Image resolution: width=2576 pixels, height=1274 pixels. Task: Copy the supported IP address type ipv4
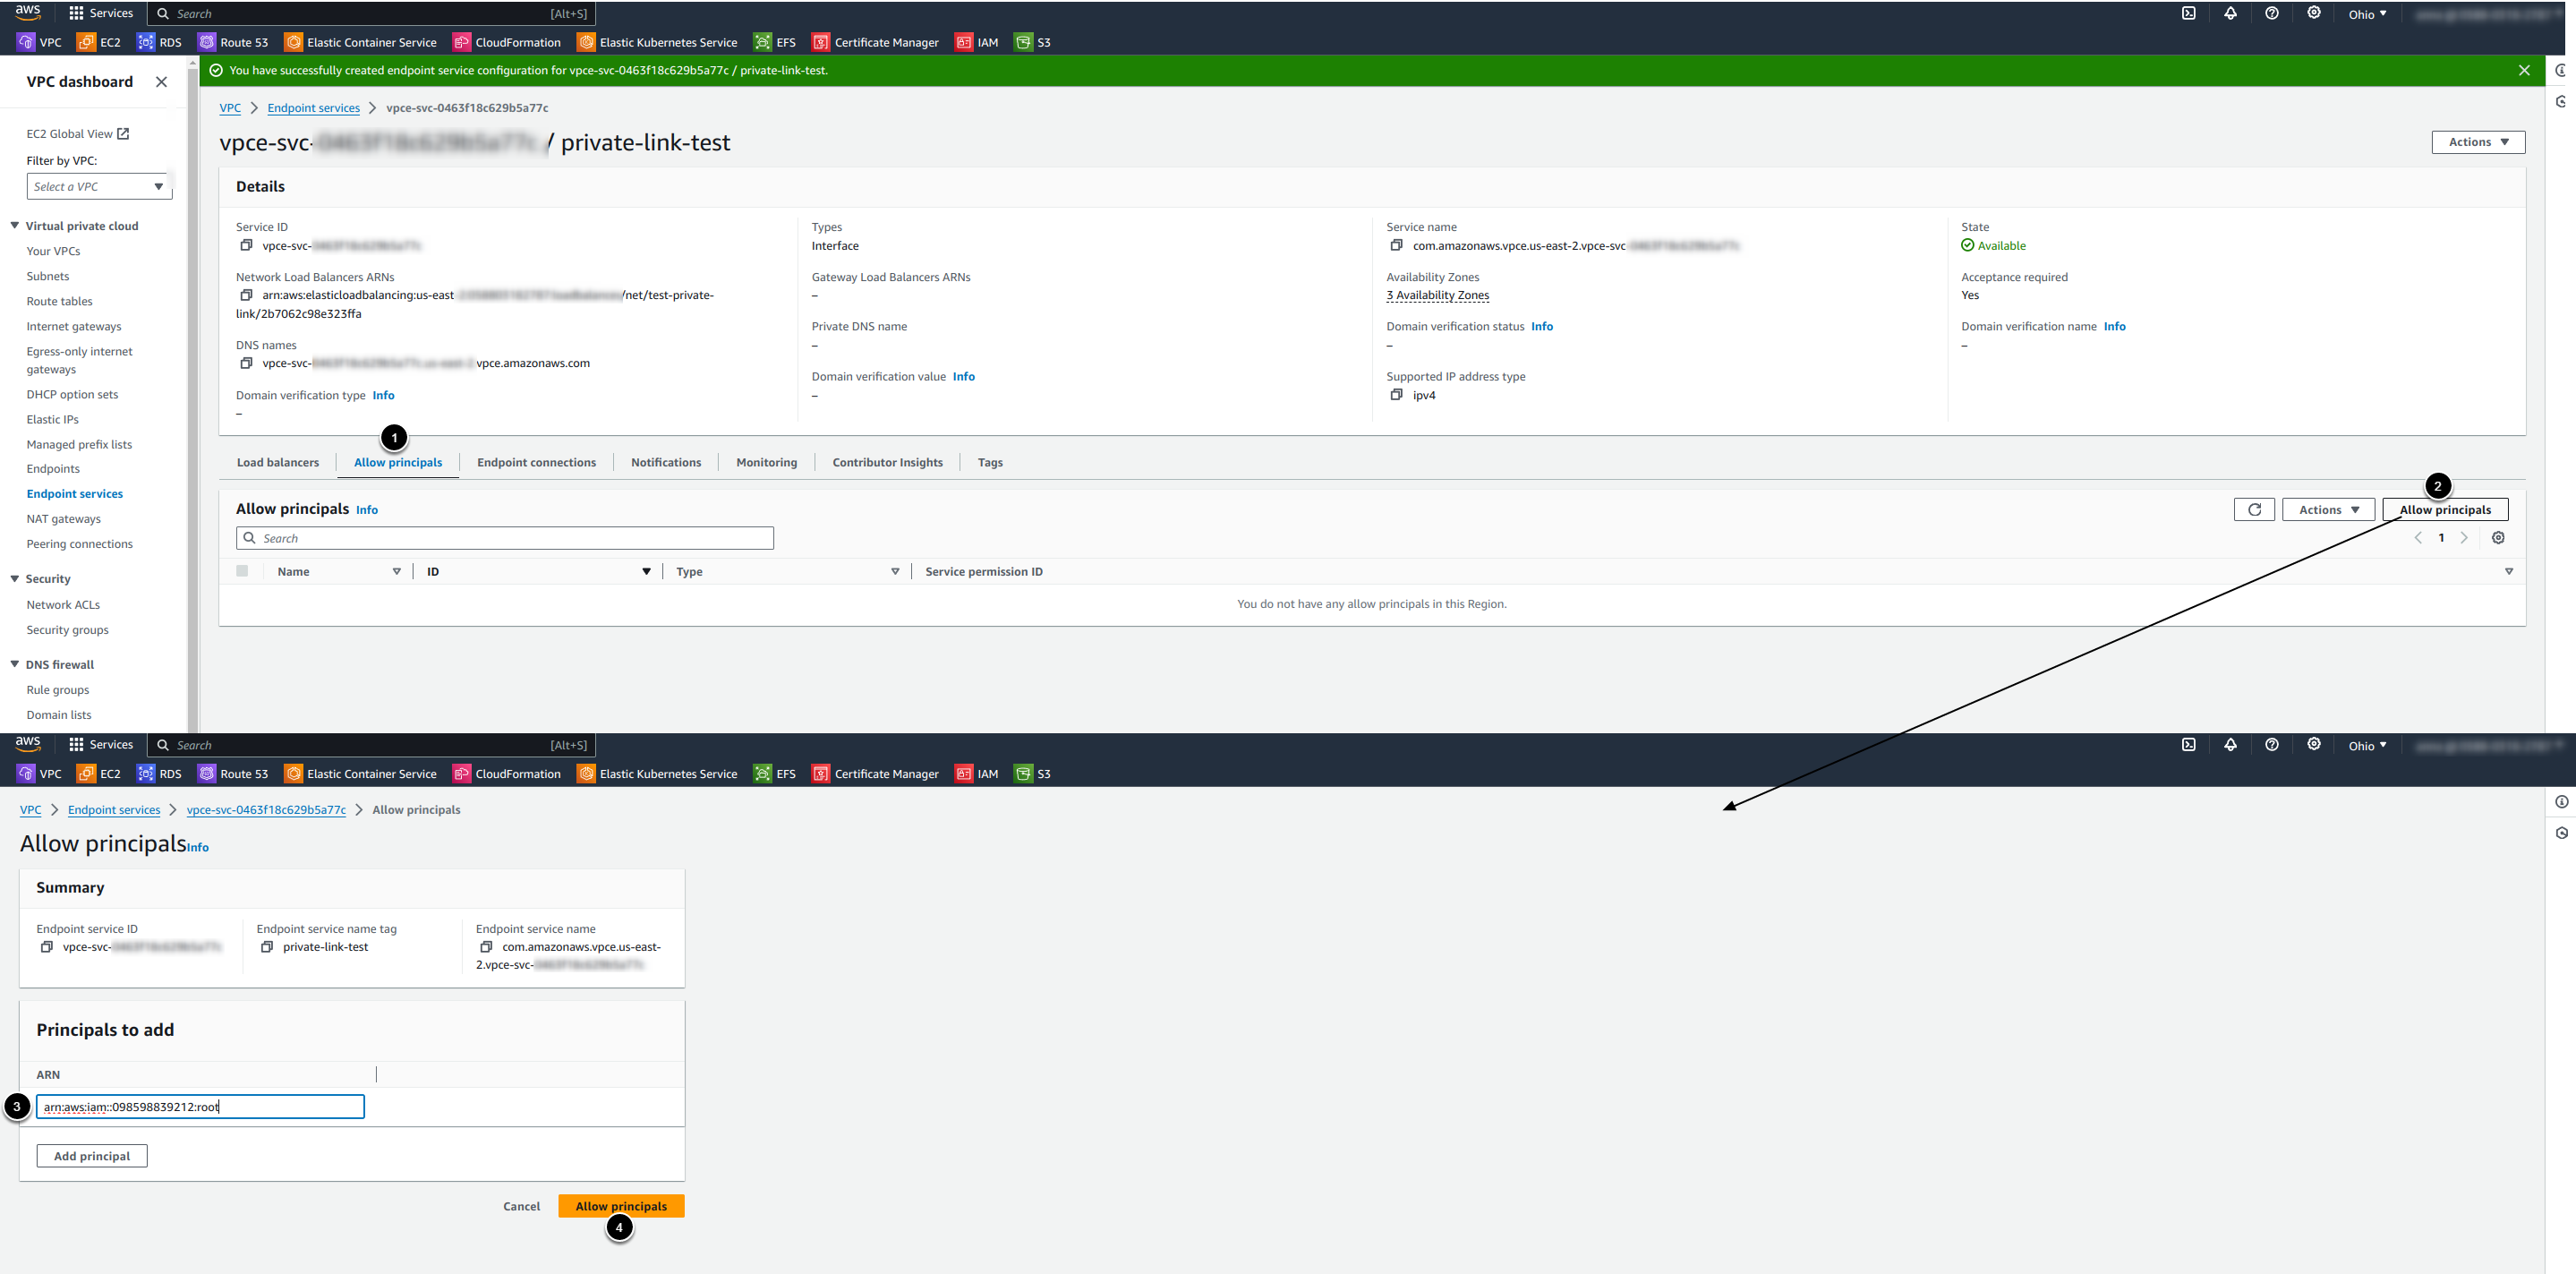pos(1396,395)
